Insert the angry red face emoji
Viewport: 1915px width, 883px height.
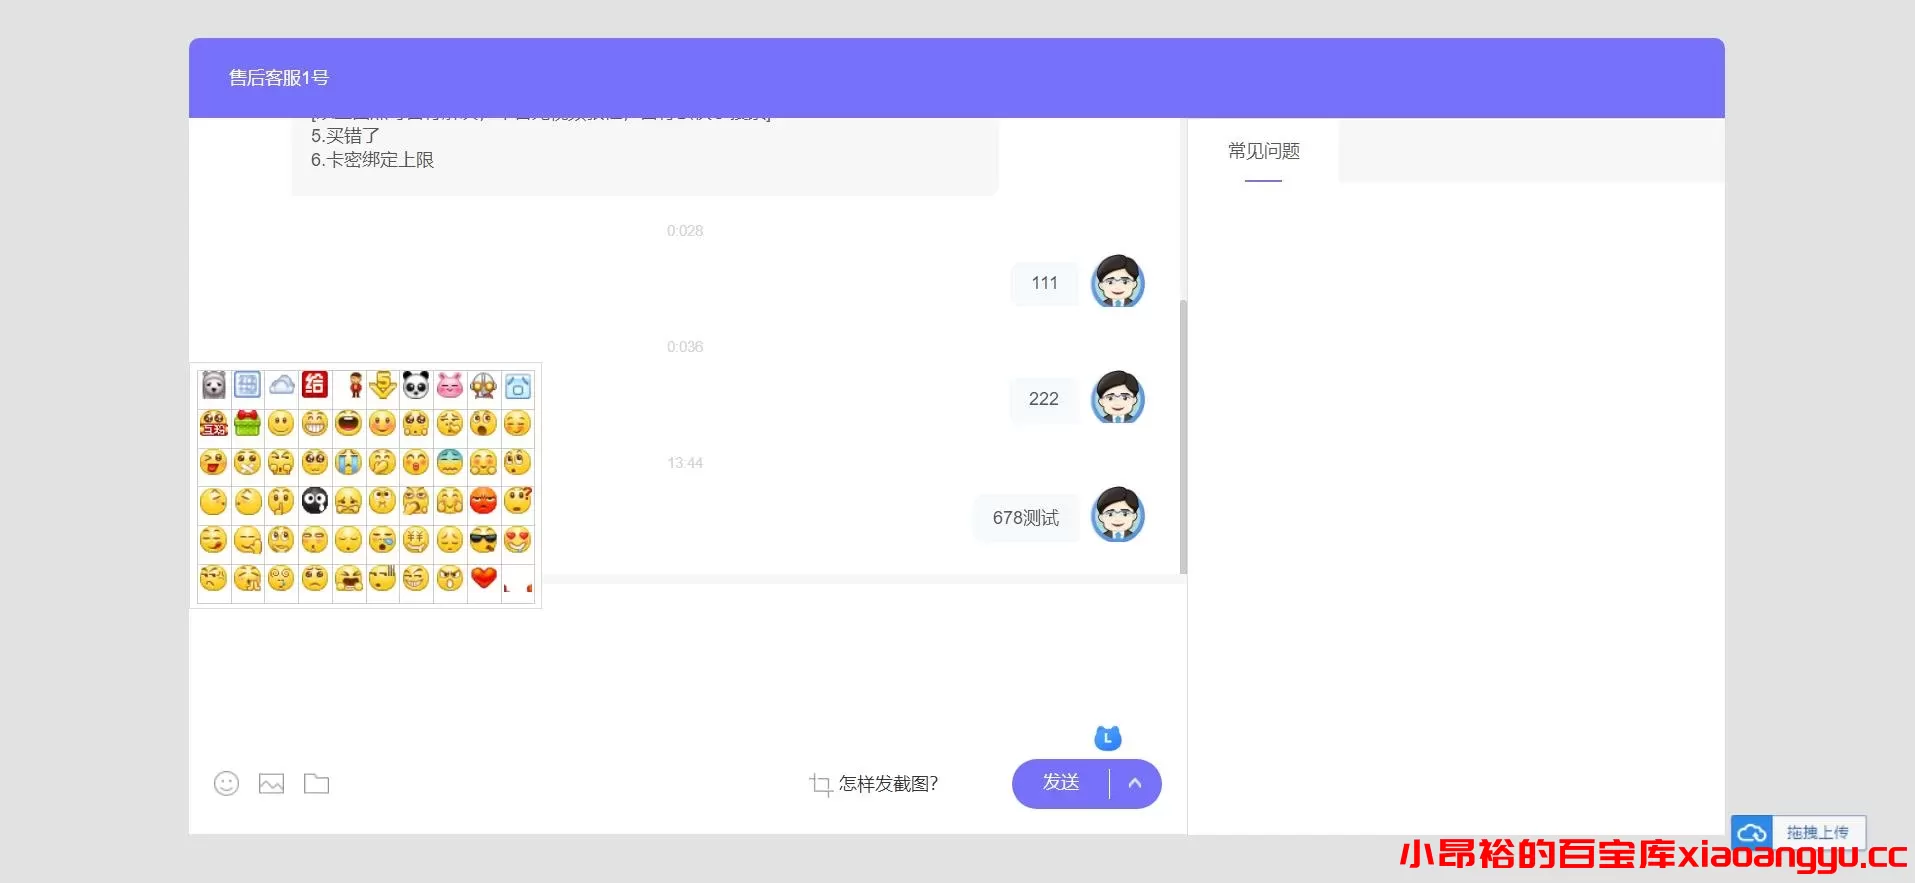coord(483,500)
